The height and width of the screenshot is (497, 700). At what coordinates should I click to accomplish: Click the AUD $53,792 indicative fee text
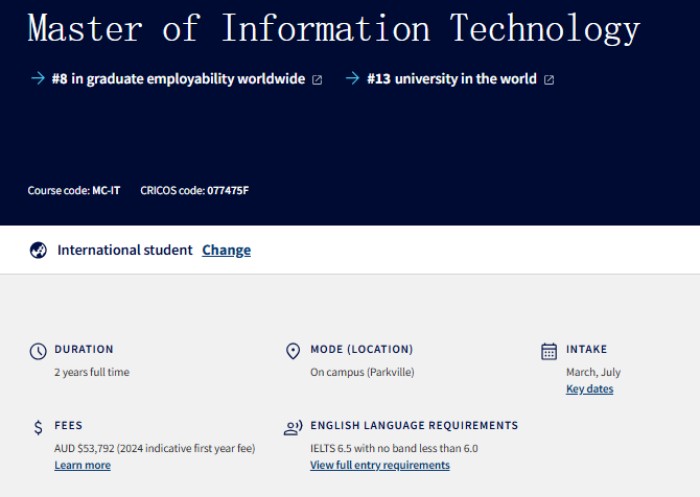tap(154, 448)
